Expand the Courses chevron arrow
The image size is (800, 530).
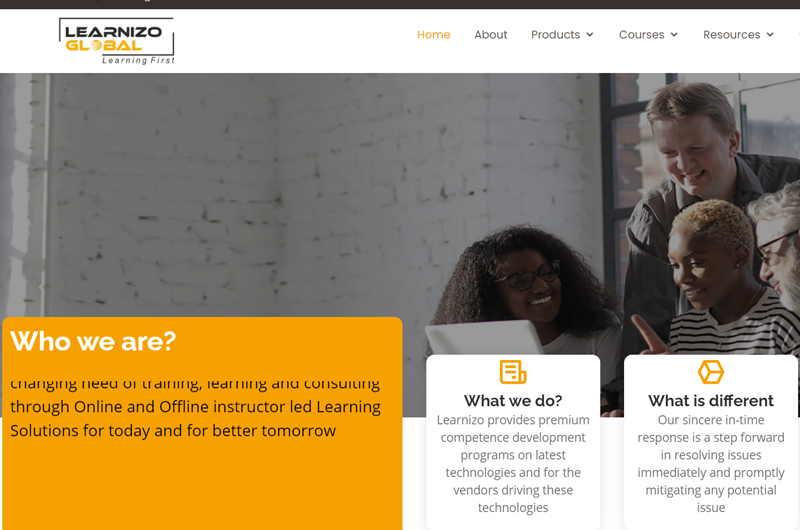coord(674,35)
